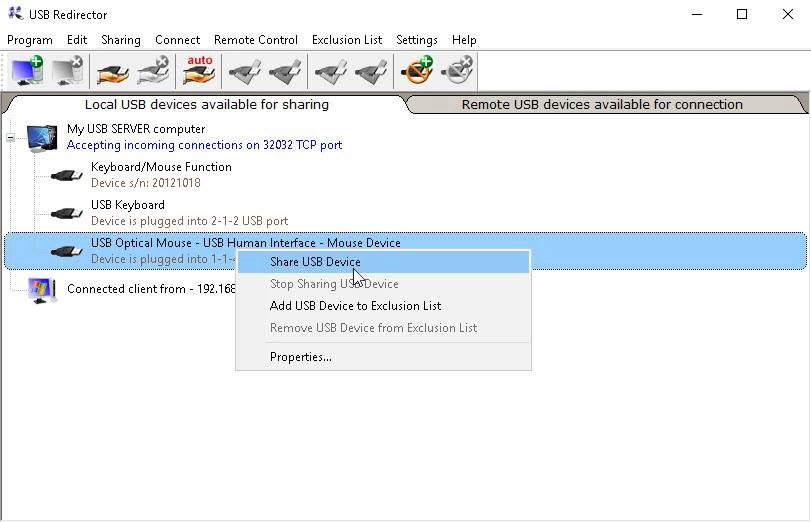Select the USB Optical Mouse device row

(x=406, y=251)
